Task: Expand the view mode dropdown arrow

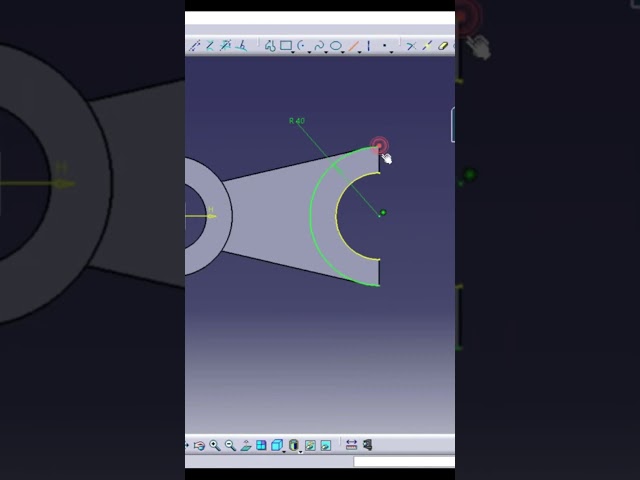Action: click(x=300, y=452)
